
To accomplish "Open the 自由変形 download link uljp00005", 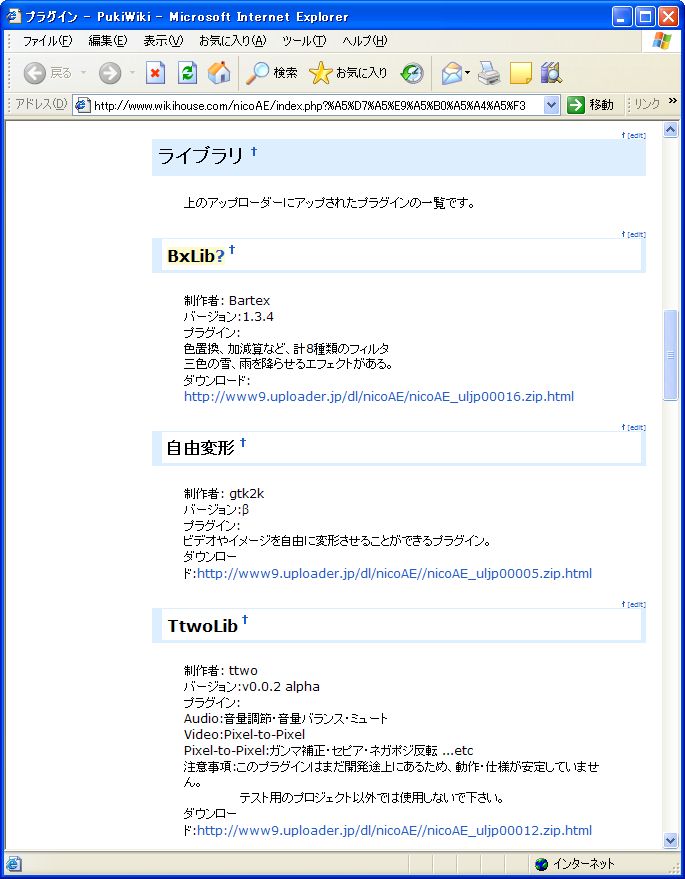I will coord(394,573).
